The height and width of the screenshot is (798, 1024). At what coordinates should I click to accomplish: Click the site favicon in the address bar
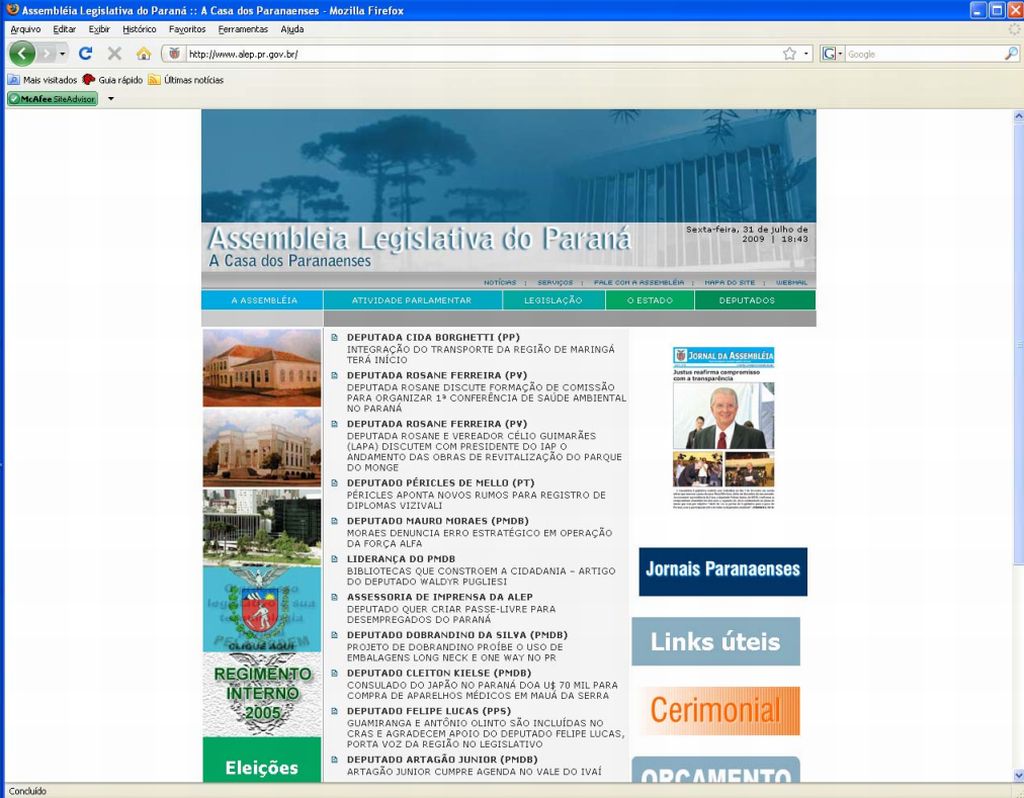[x=174, y=52]
